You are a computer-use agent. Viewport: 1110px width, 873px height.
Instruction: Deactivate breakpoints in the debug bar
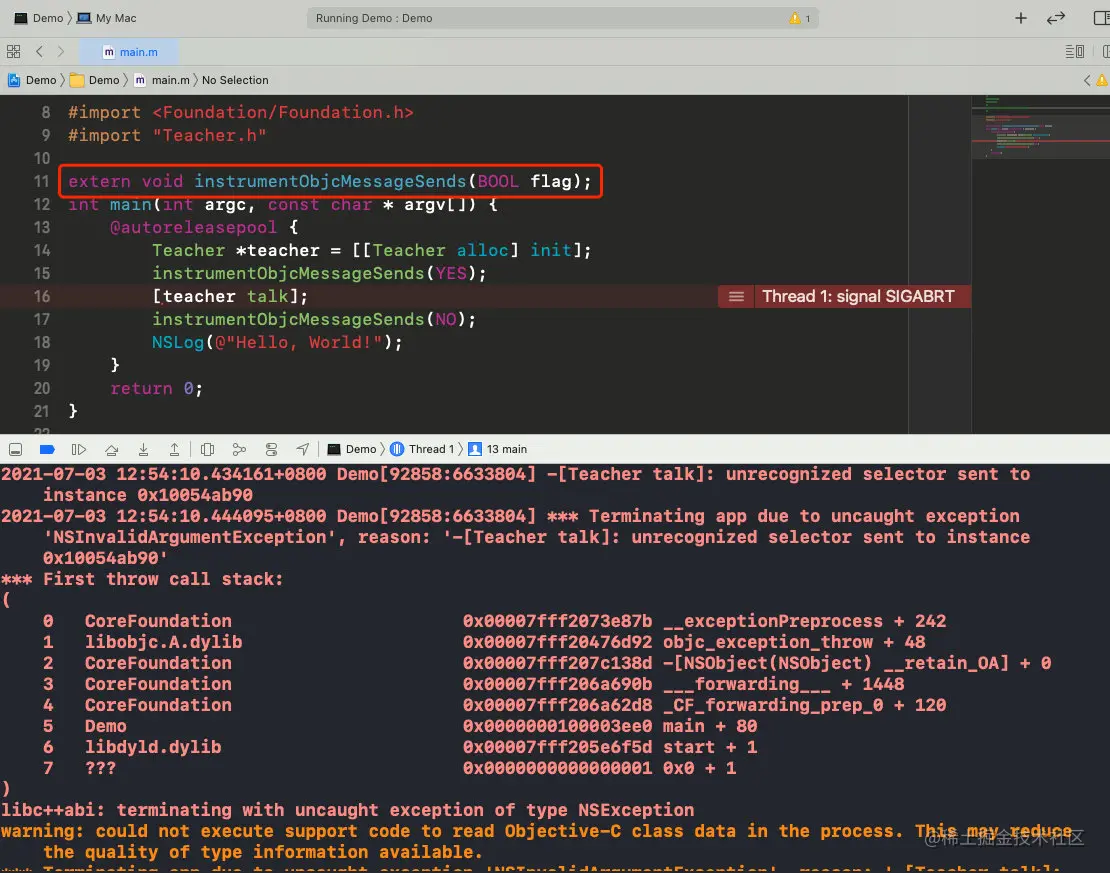click(x=47, y=450)
